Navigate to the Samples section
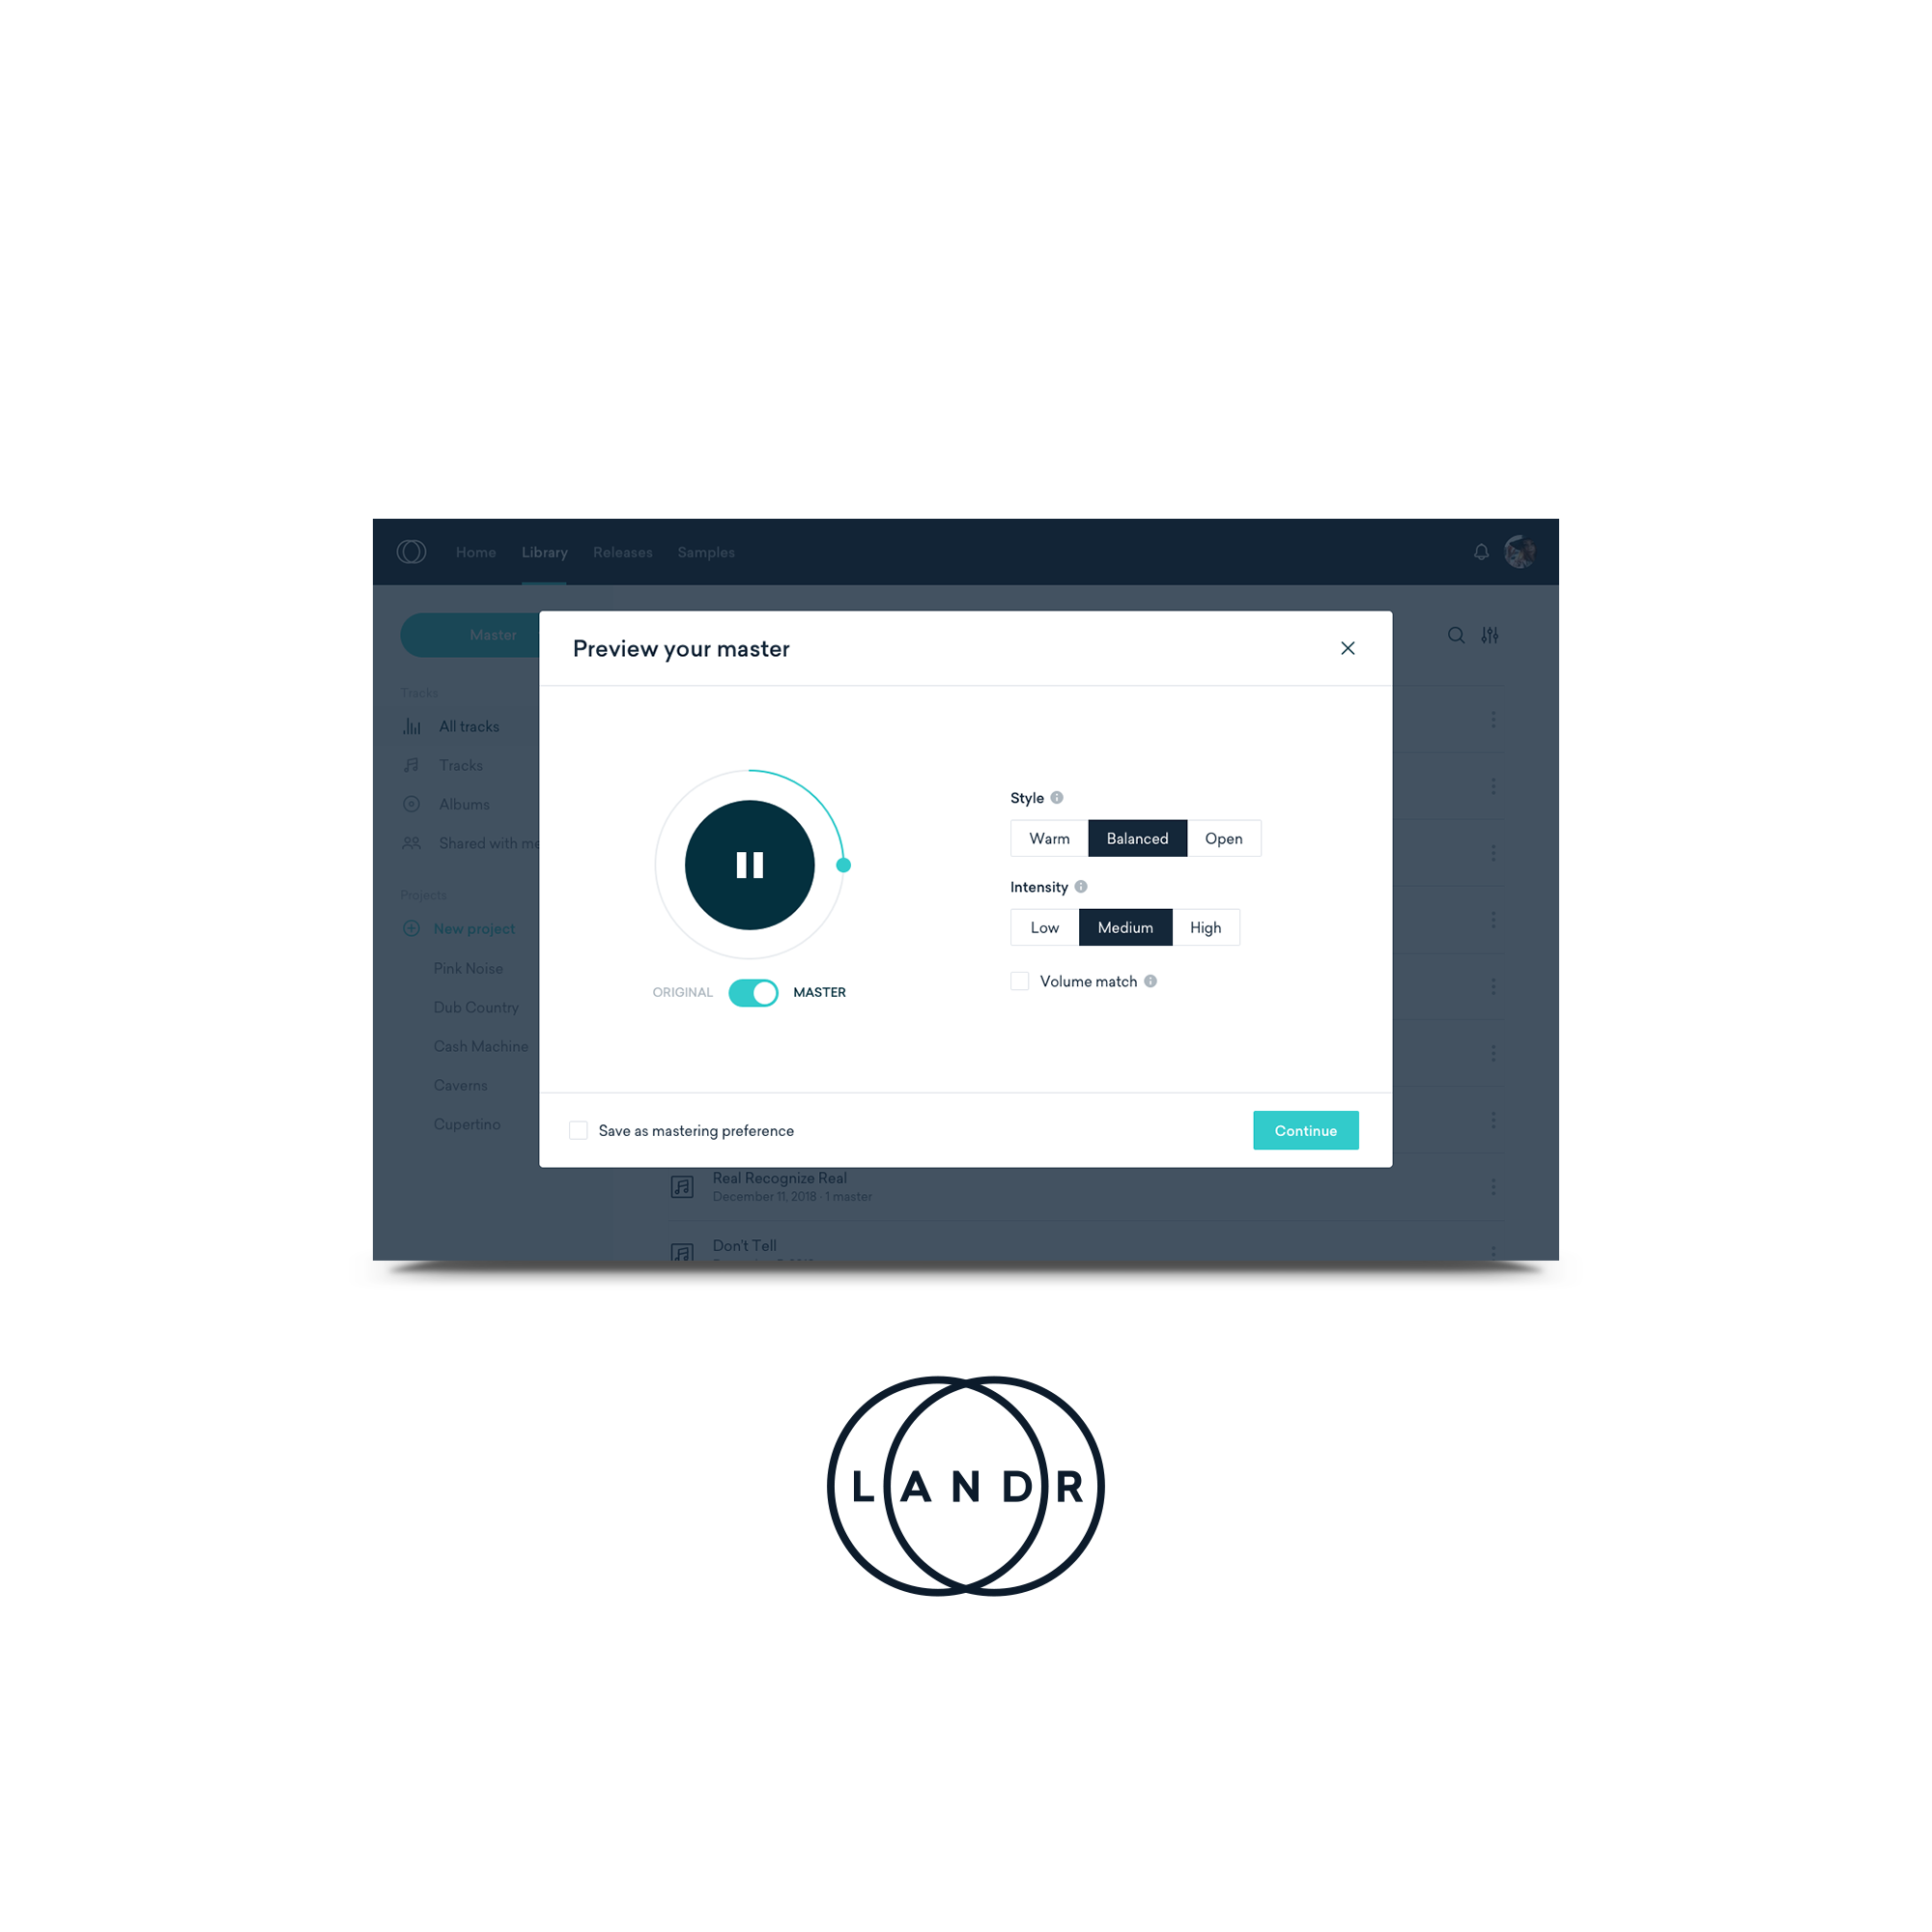This screenshot has height=1932, width=1932. pyautogui.click(x=708, y=551)
